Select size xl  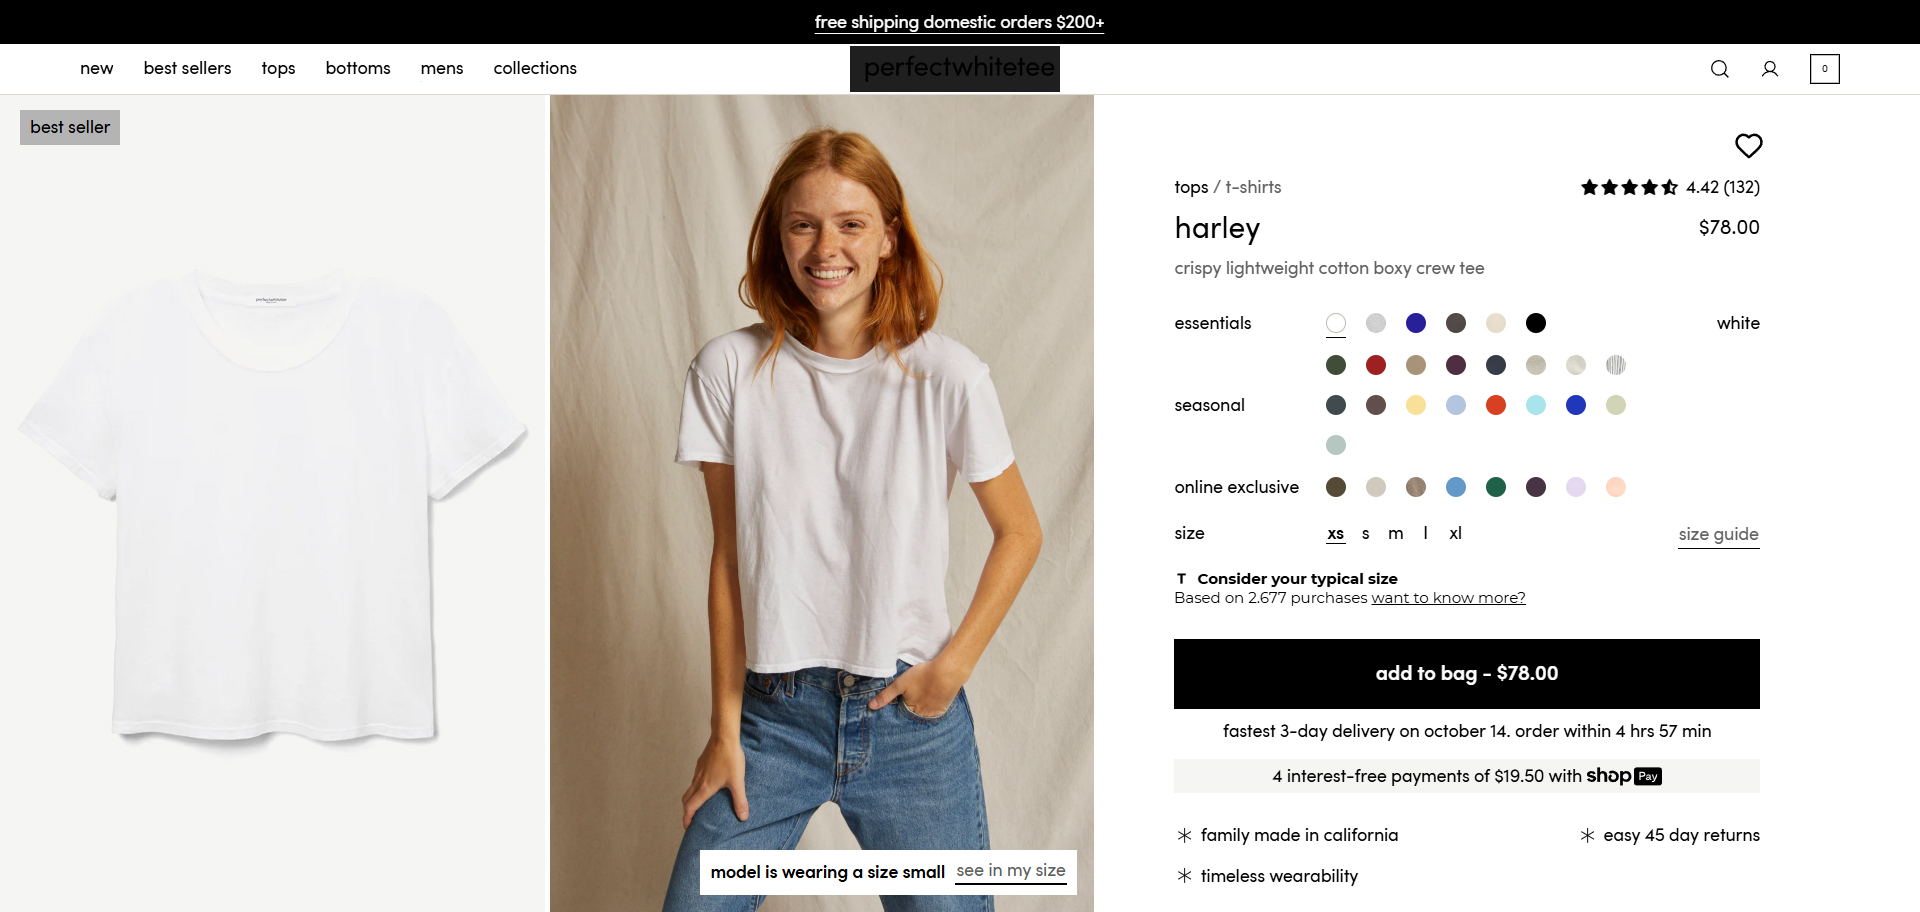click(1455, 533)
